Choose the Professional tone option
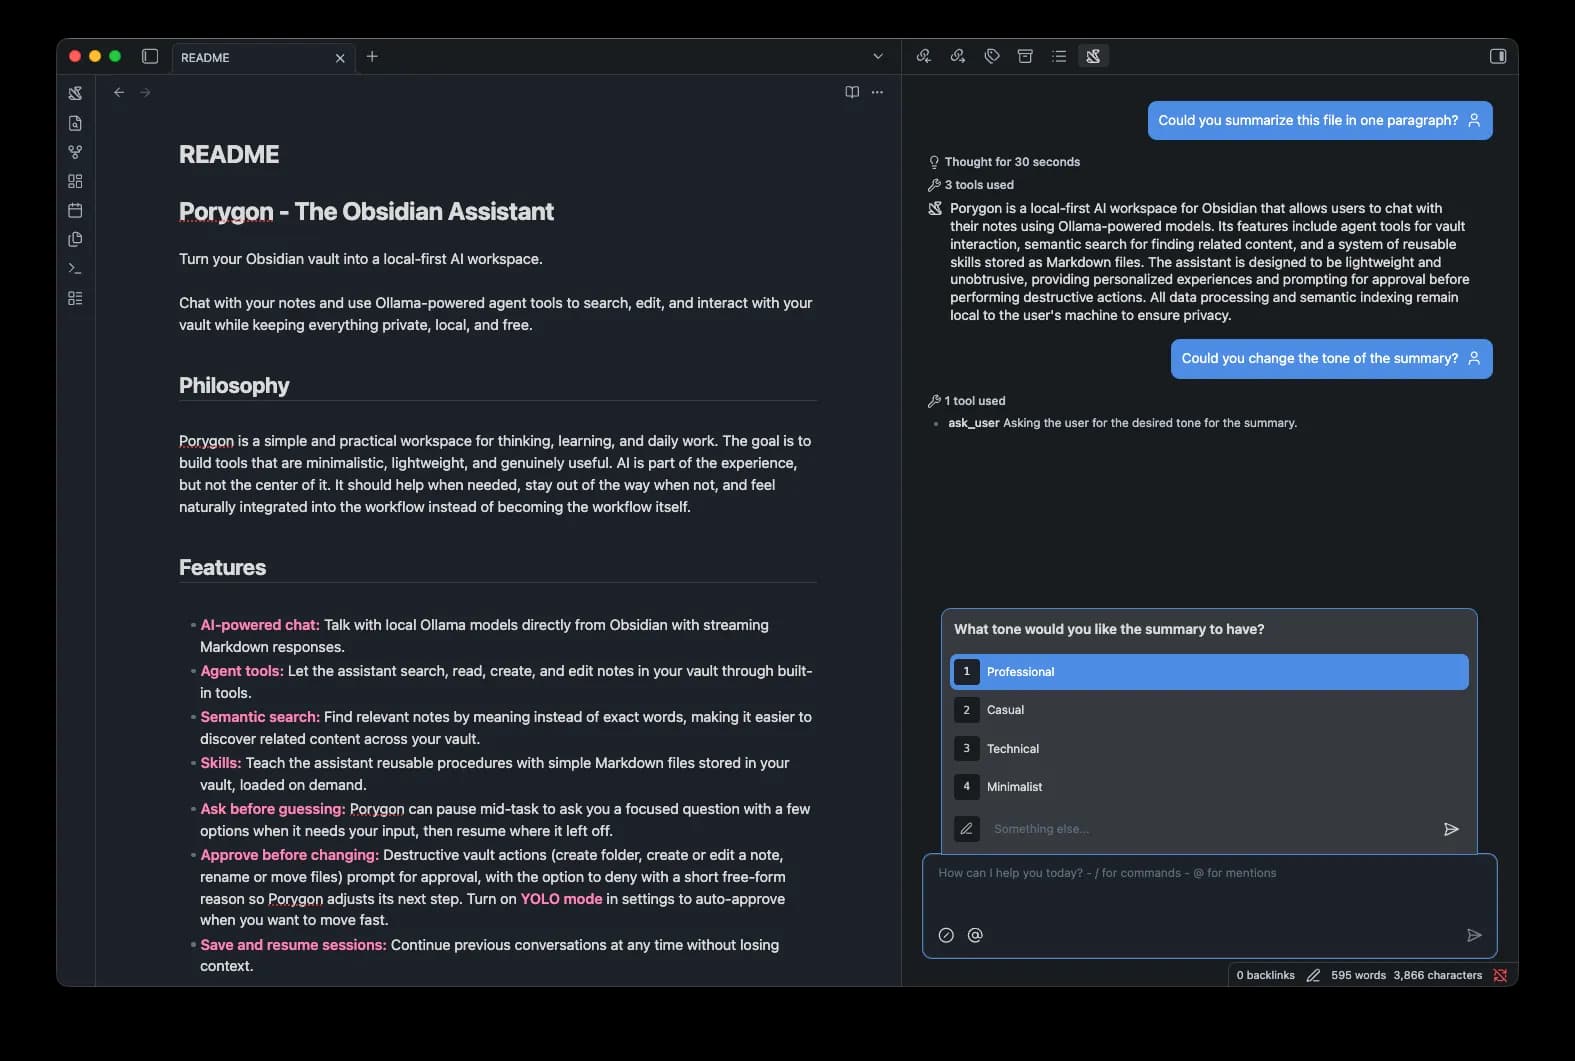1575x1061 pixels. (1209, 672)
